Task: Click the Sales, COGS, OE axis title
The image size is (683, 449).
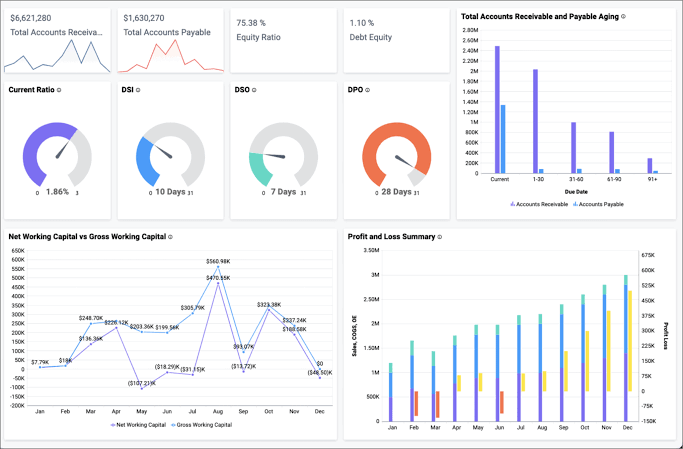Action: coord(354,336)
